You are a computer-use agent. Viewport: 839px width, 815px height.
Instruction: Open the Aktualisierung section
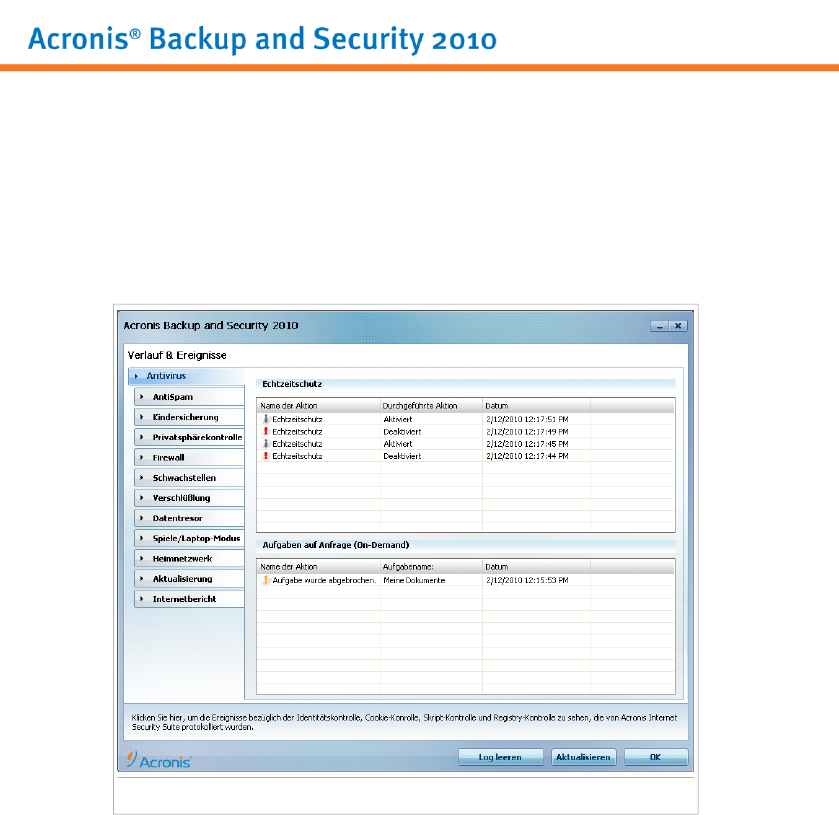[x=189, y=579]
